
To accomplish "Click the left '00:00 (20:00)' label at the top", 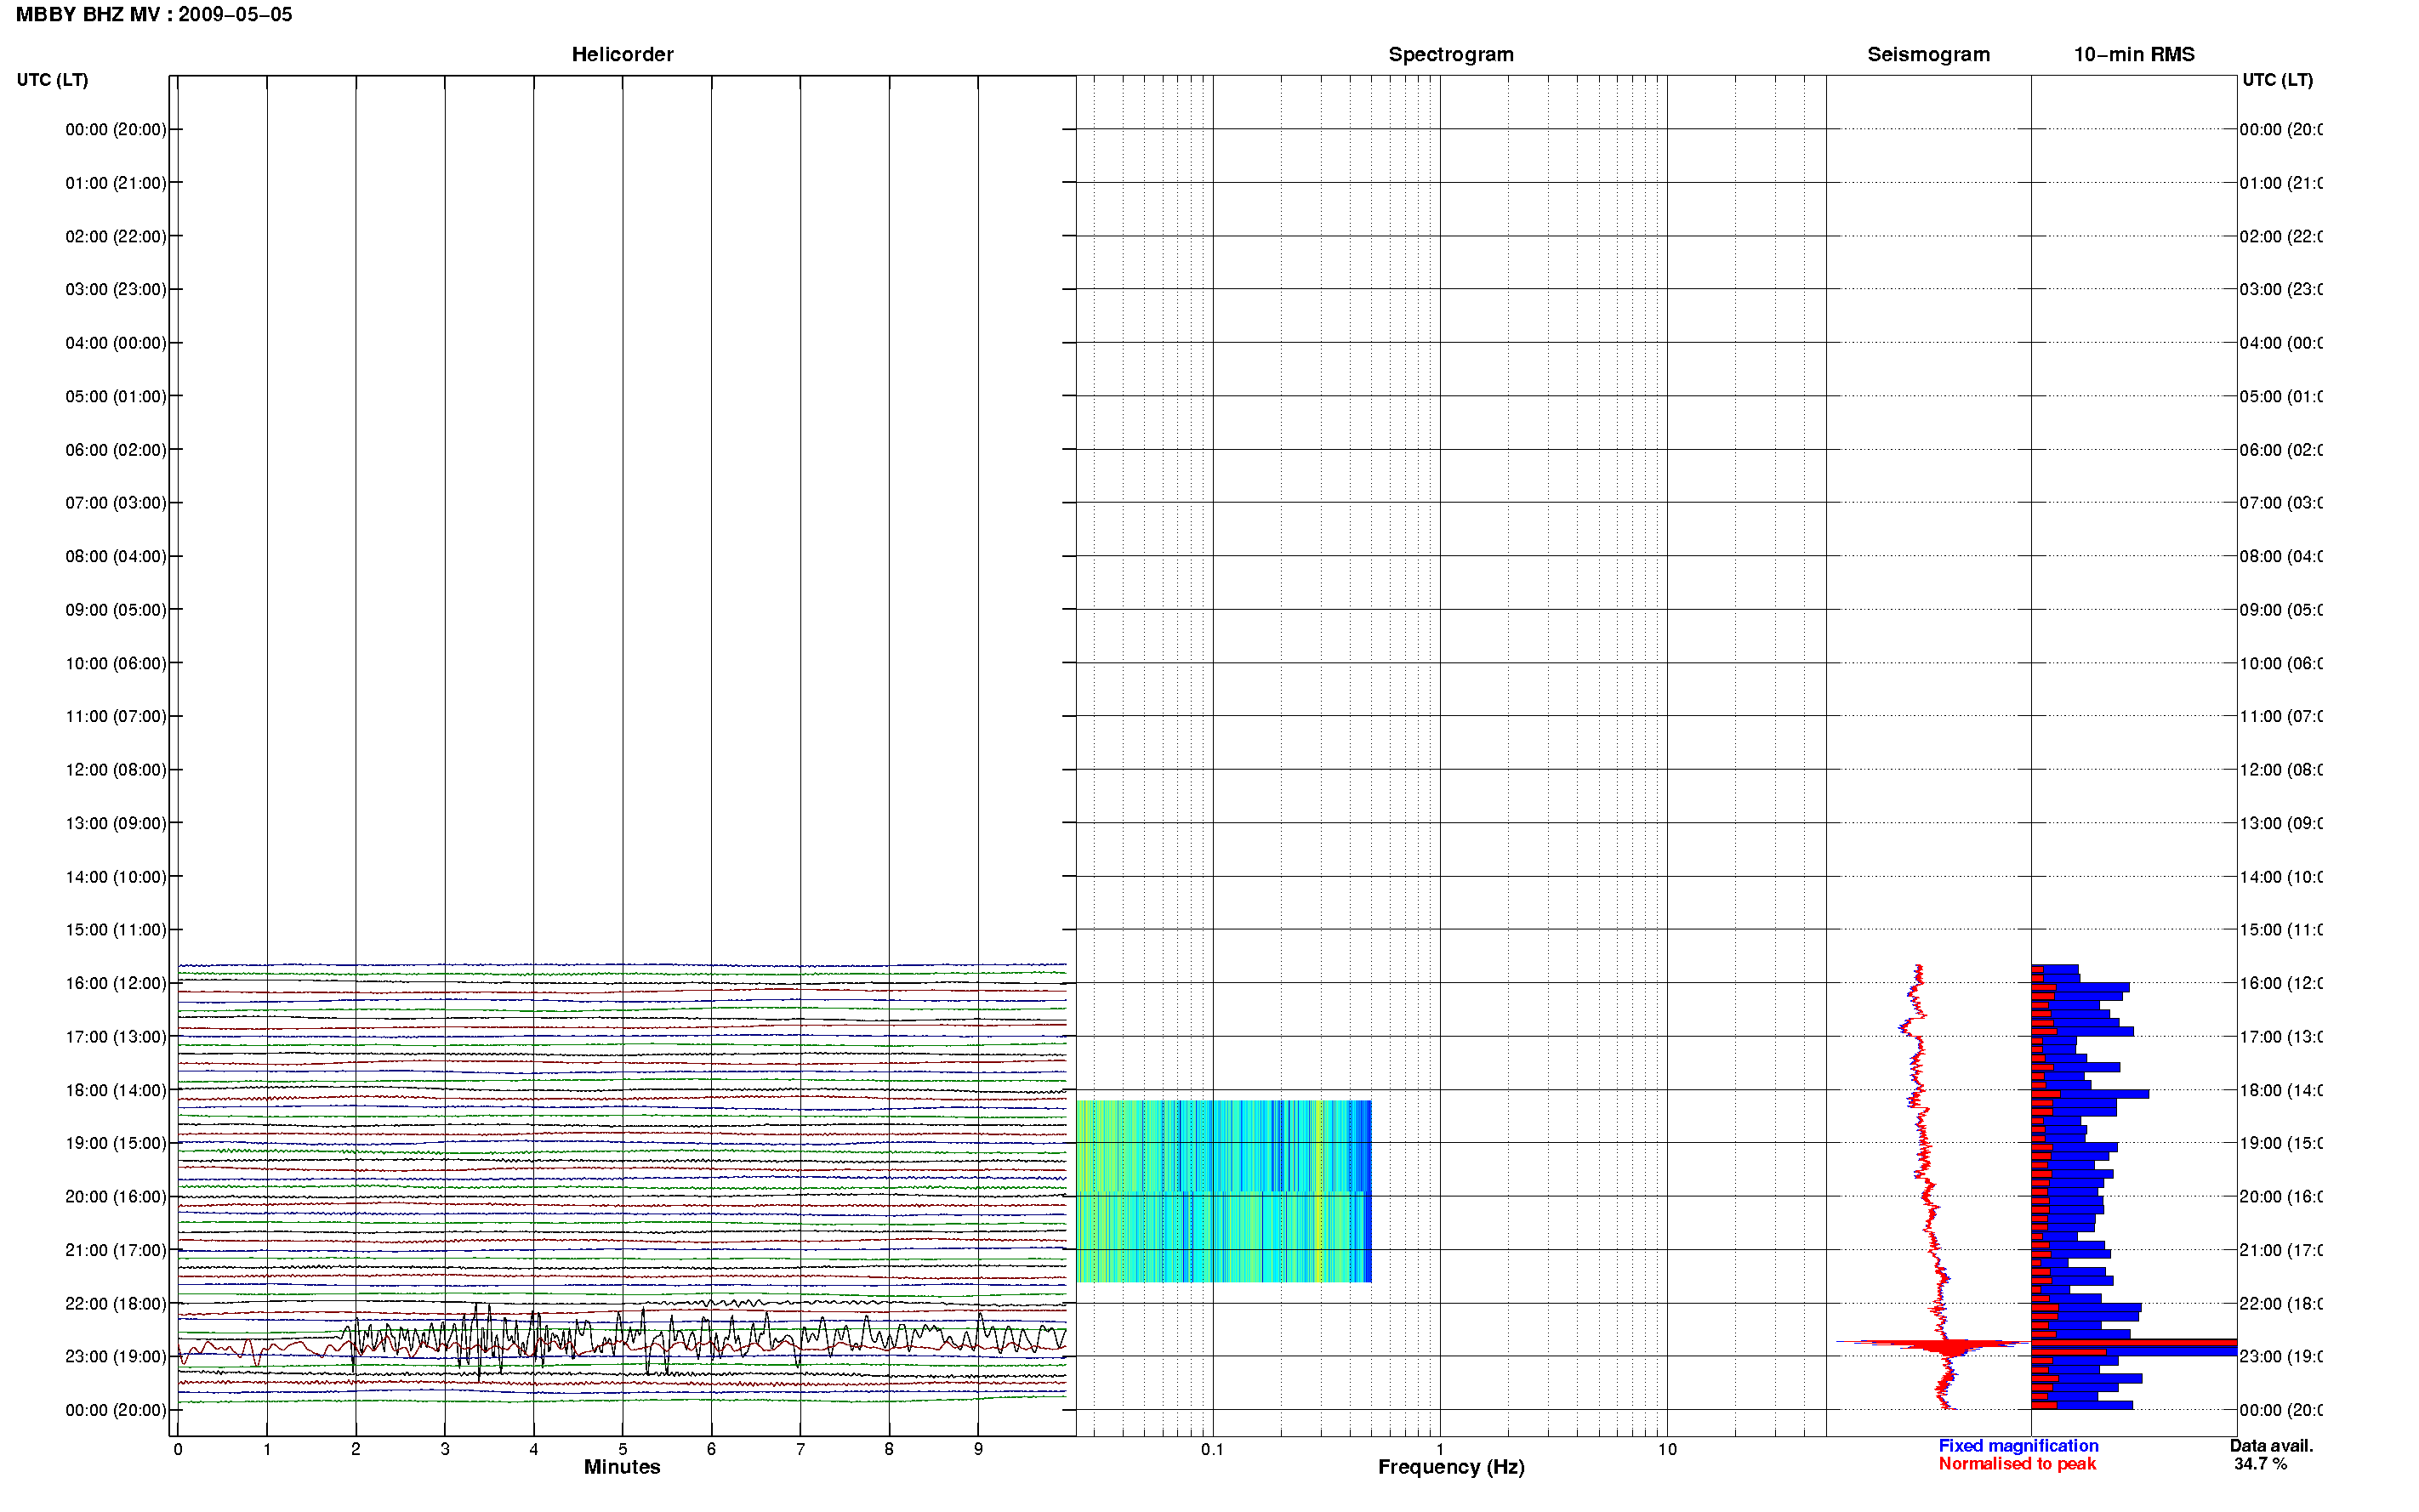I will (116, 129).
